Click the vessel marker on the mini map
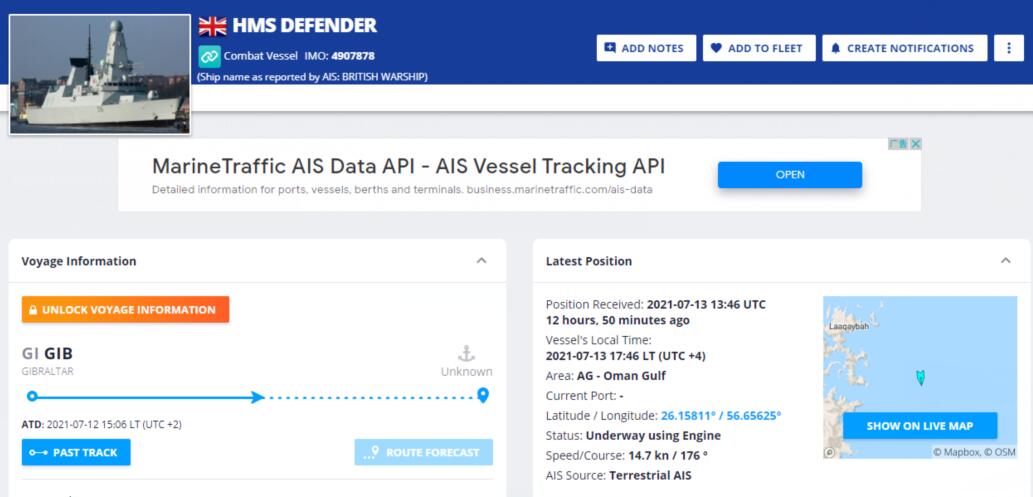This screenshot has height=497, width=1033. click(x=920, y=377)
